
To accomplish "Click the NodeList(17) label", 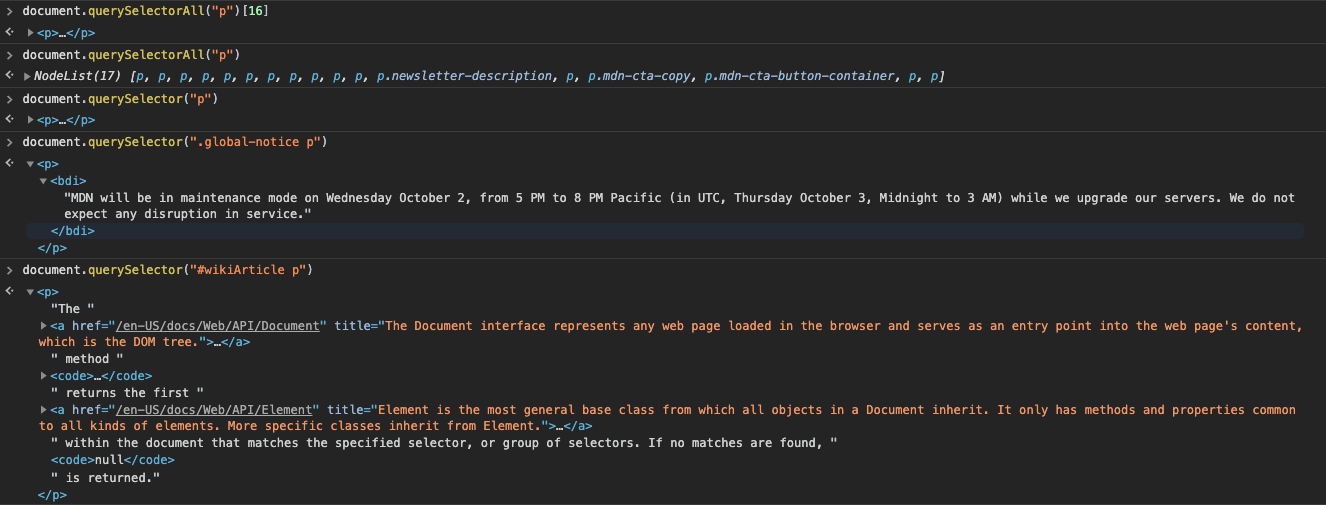I will click(79, 76).
